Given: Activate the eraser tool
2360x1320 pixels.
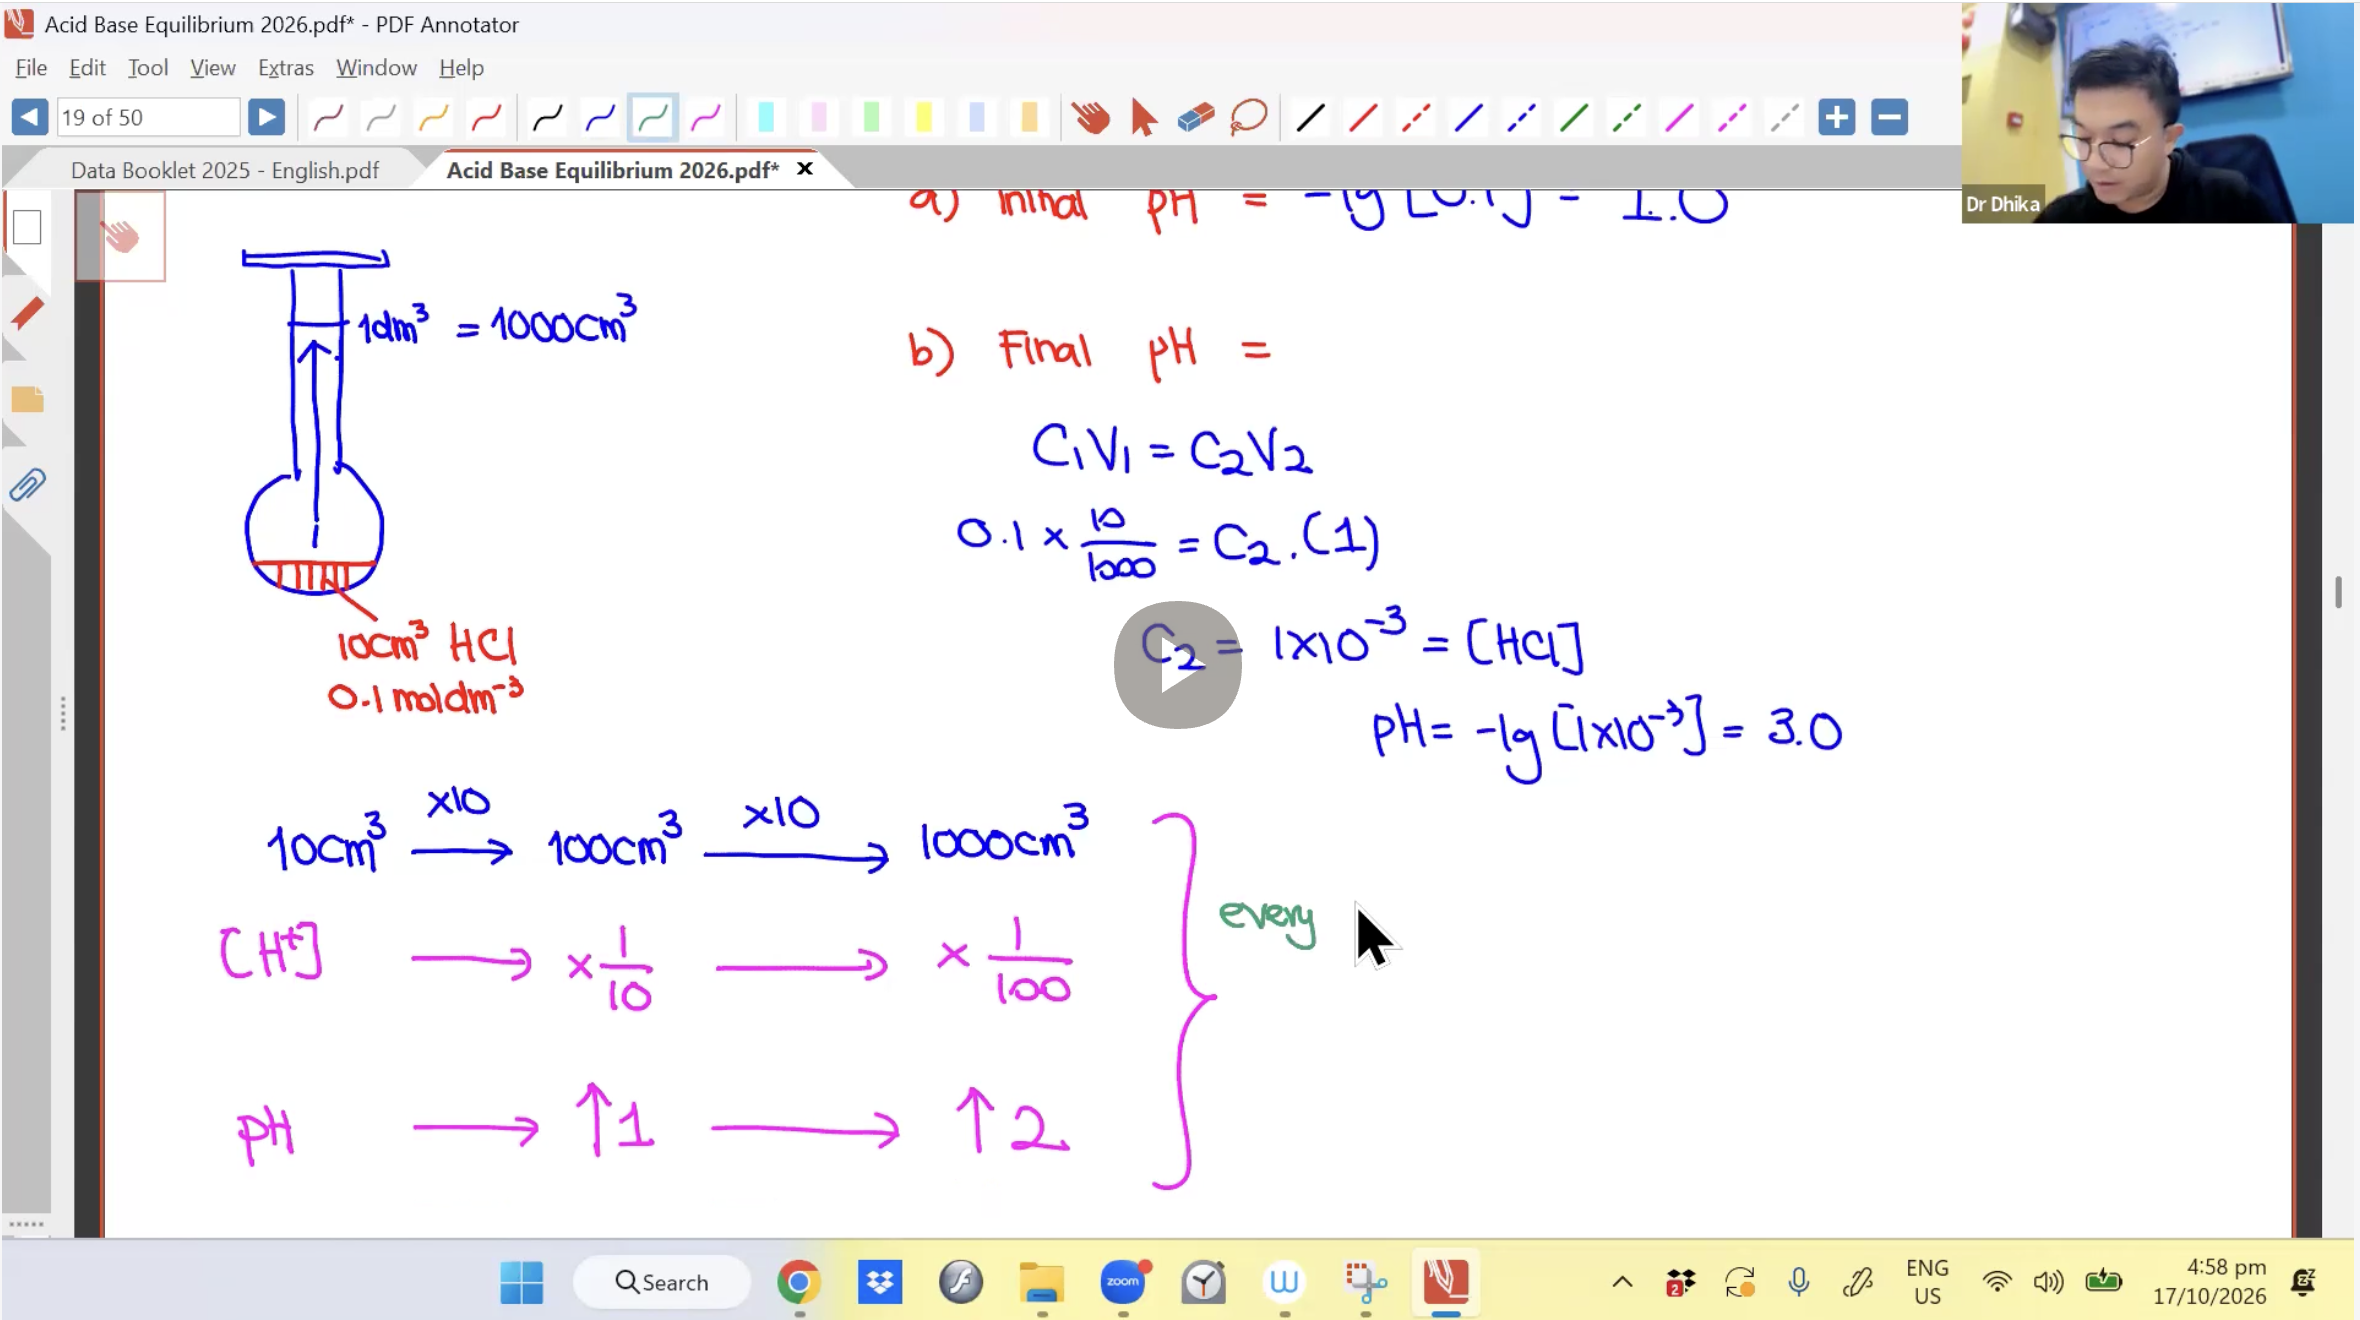Looking at the screenshot, I should point(1196,118).
